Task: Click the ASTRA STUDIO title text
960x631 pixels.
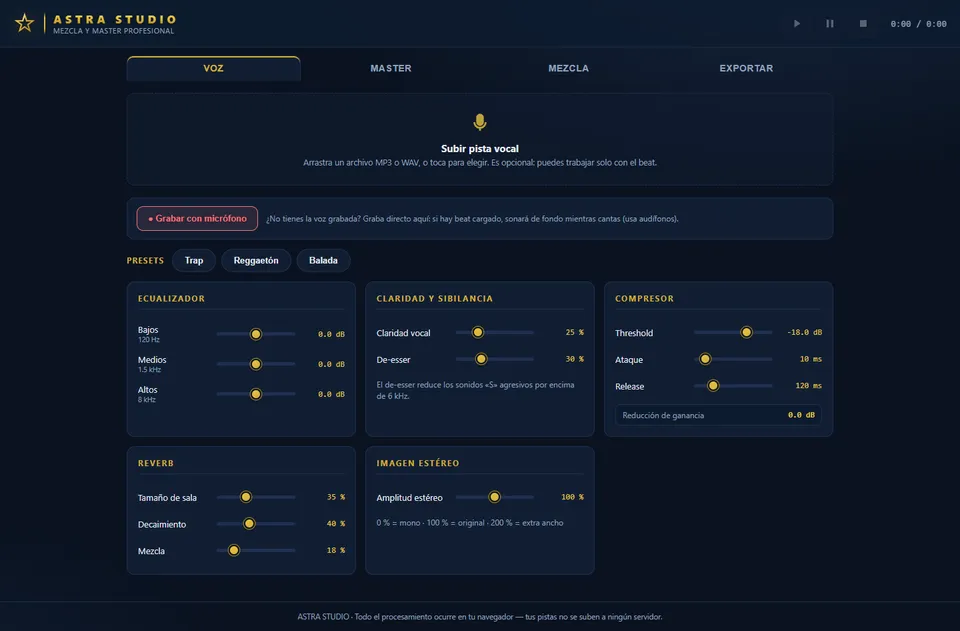Action: coord(114,20)
